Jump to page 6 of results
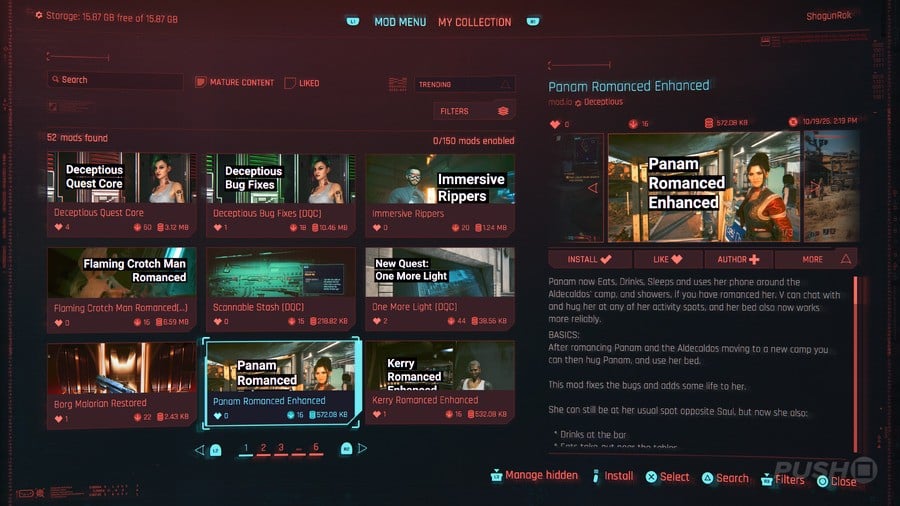Image resolution: width=900 pixels, height=506 pixels. [x=316, y=447]
